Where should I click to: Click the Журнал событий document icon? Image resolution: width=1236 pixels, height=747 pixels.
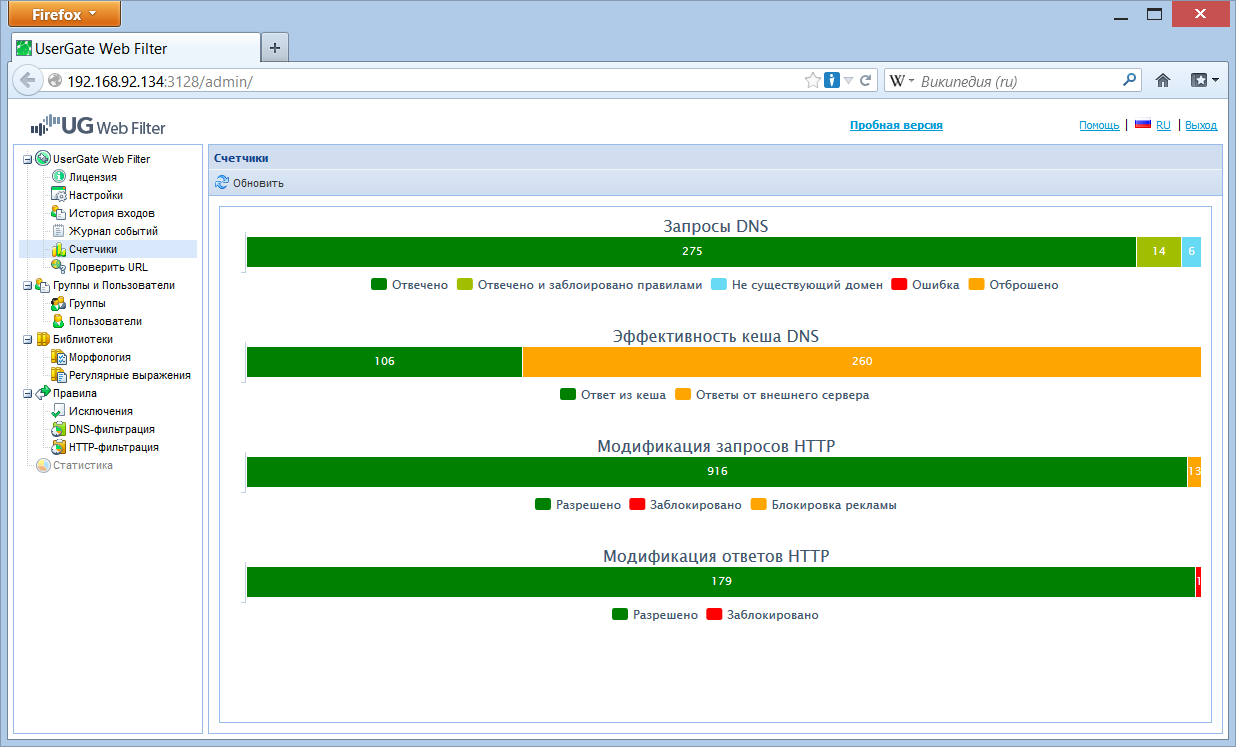(58, 231)
